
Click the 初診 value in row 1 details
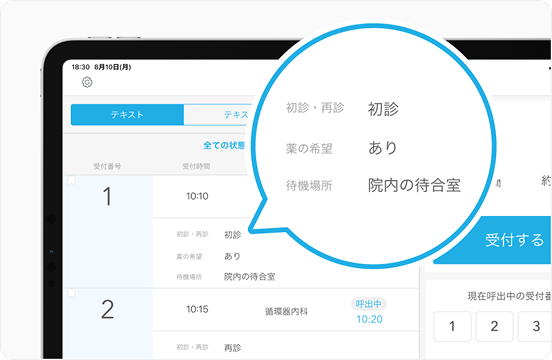pyautogui.click(x=233, y=235)
